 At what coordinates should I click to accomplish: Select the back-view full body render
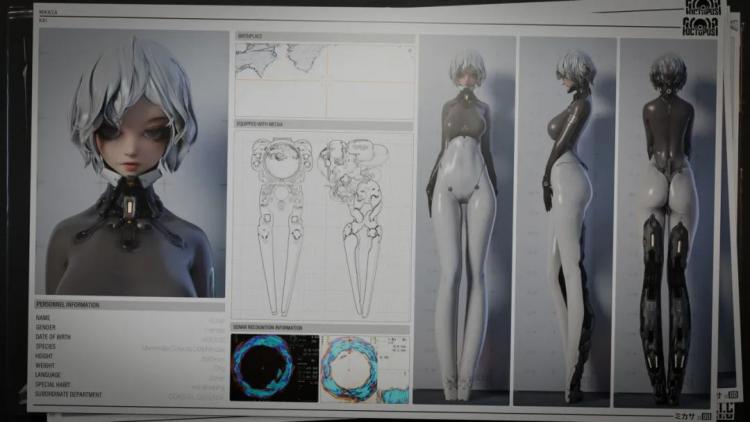[x=666, y=223]
